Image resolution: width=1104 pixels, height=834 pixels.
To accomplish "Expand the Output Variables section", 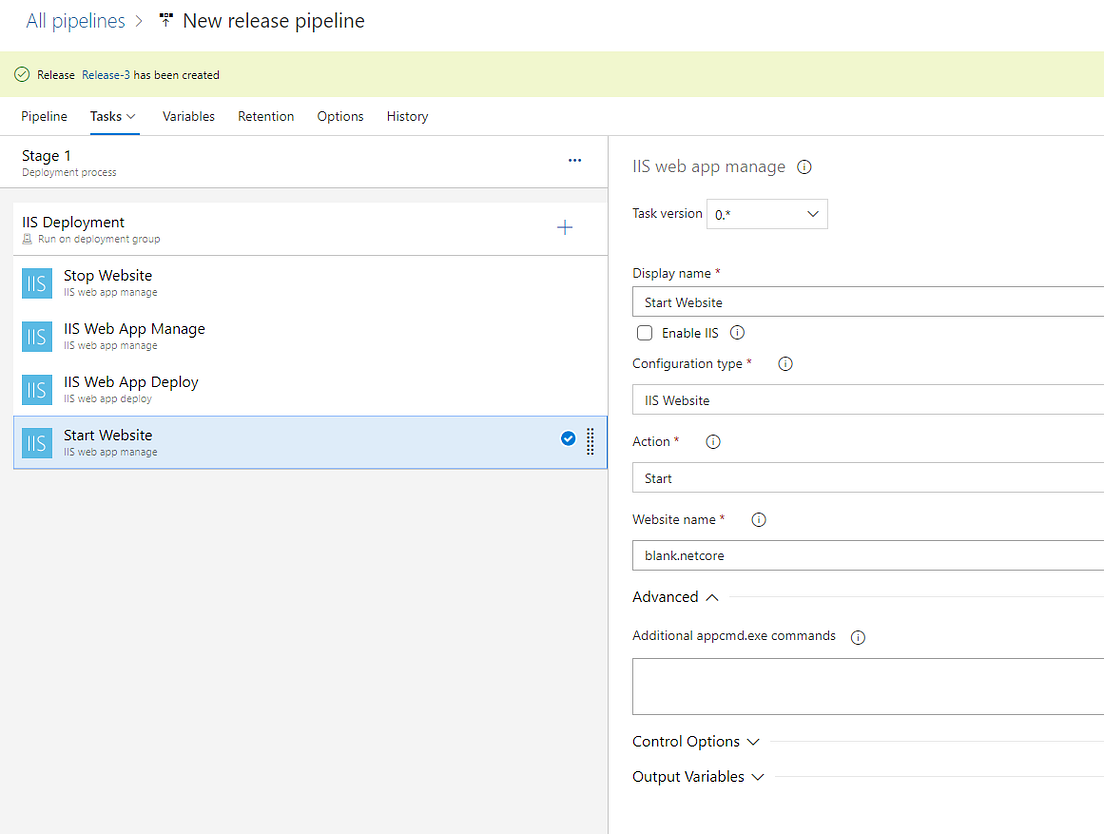I will tap(698, 777).
